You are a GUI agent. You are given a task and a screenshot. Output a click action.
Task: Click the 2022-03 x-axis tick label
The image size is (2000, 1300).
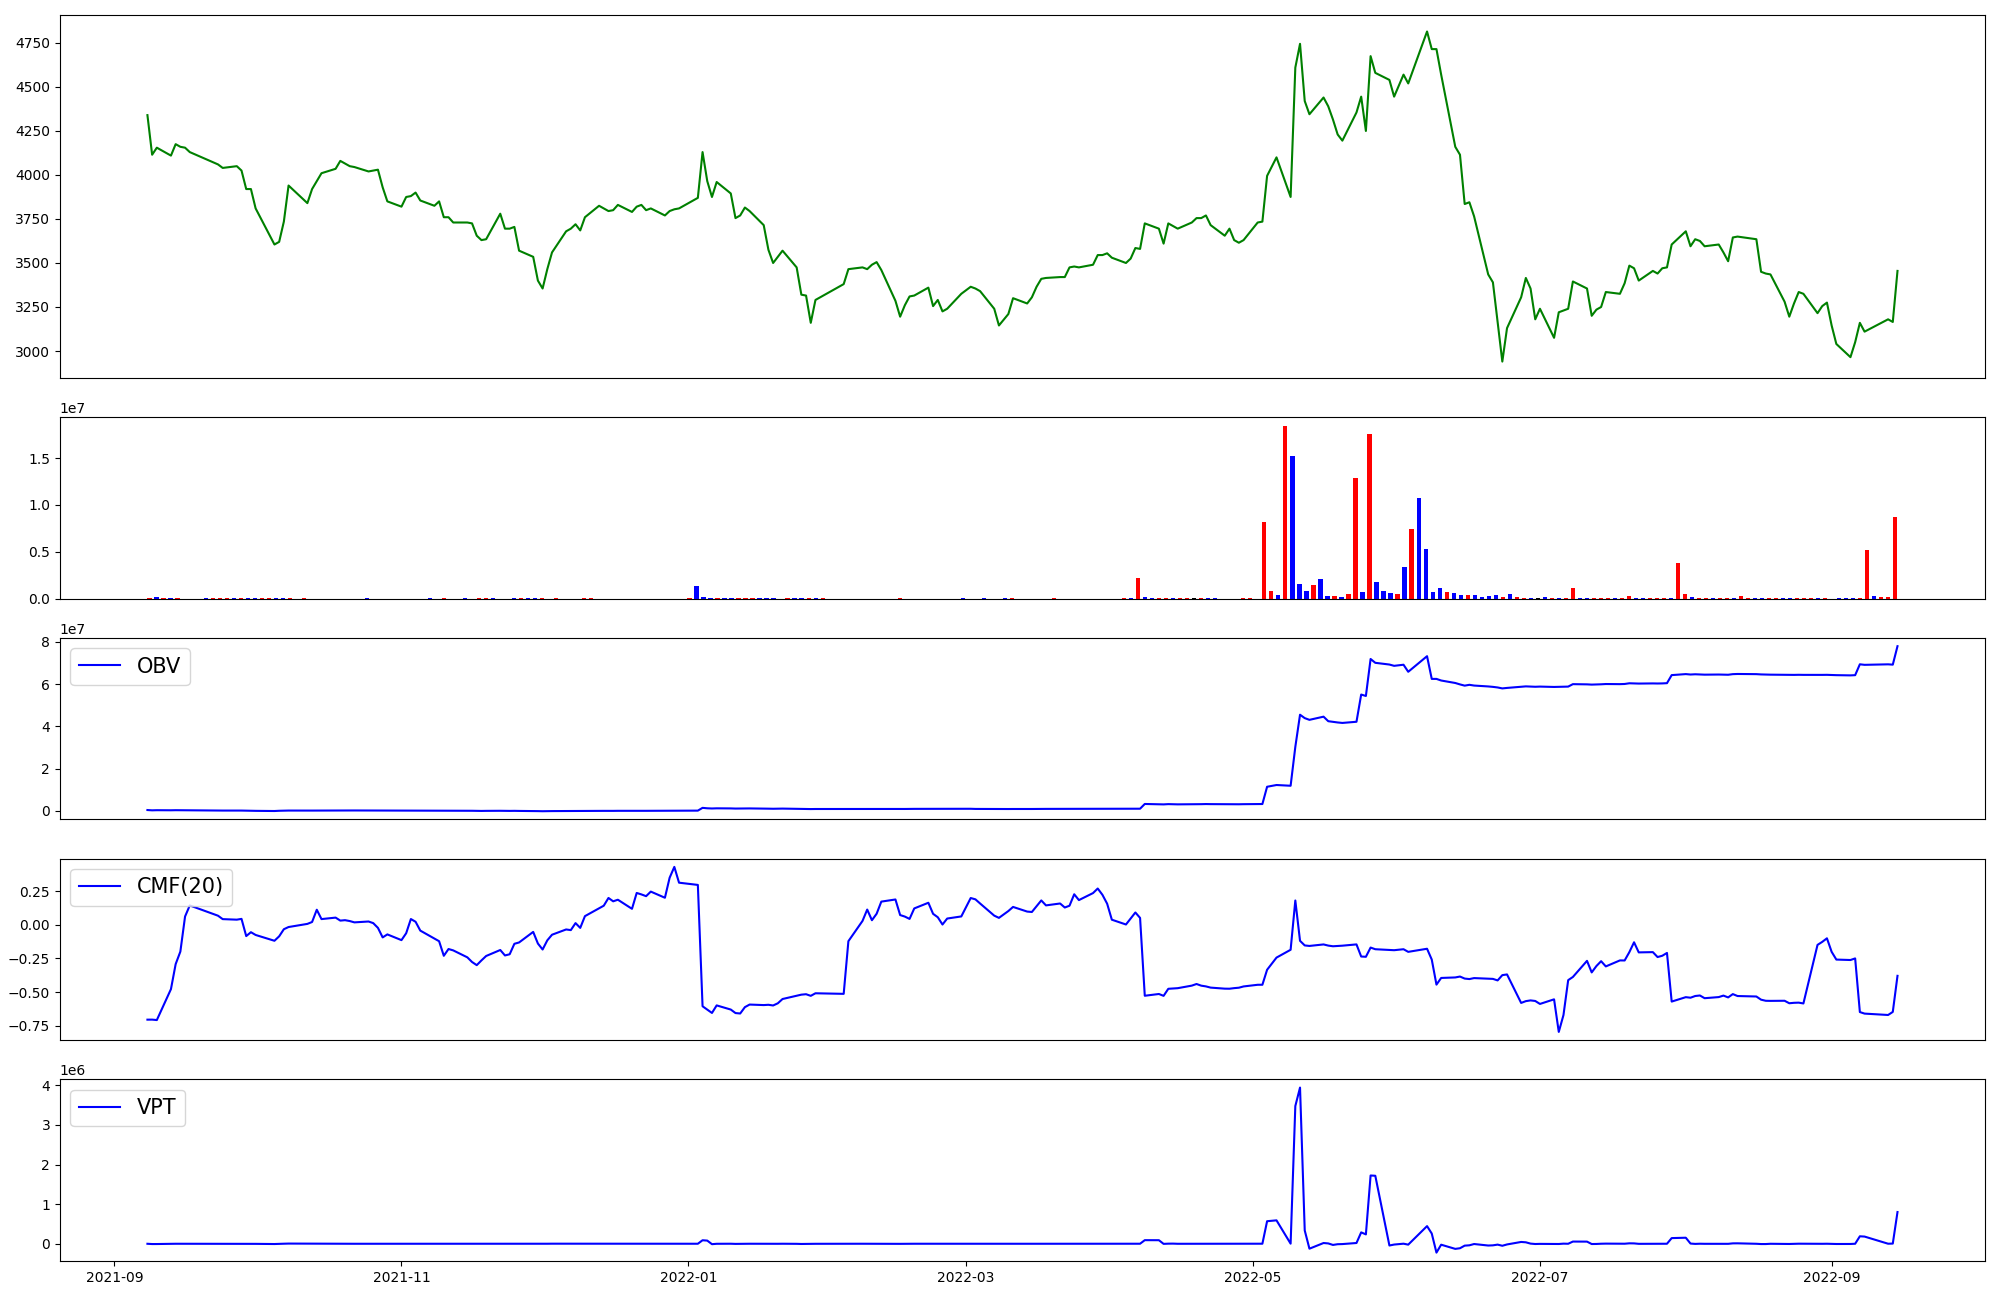click(x=966, y=1277)
